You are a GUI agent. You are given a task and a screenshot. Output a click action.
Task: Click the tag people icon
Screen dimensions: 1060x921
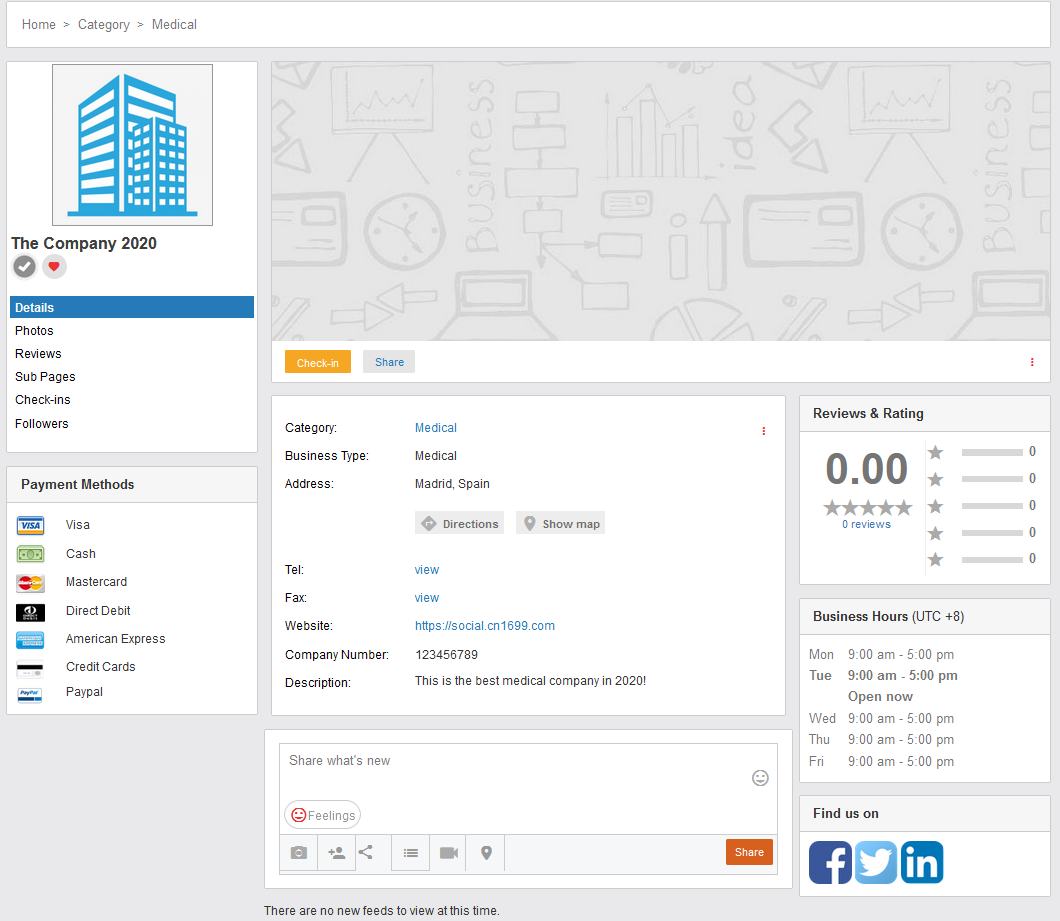(x=336, y=853)
